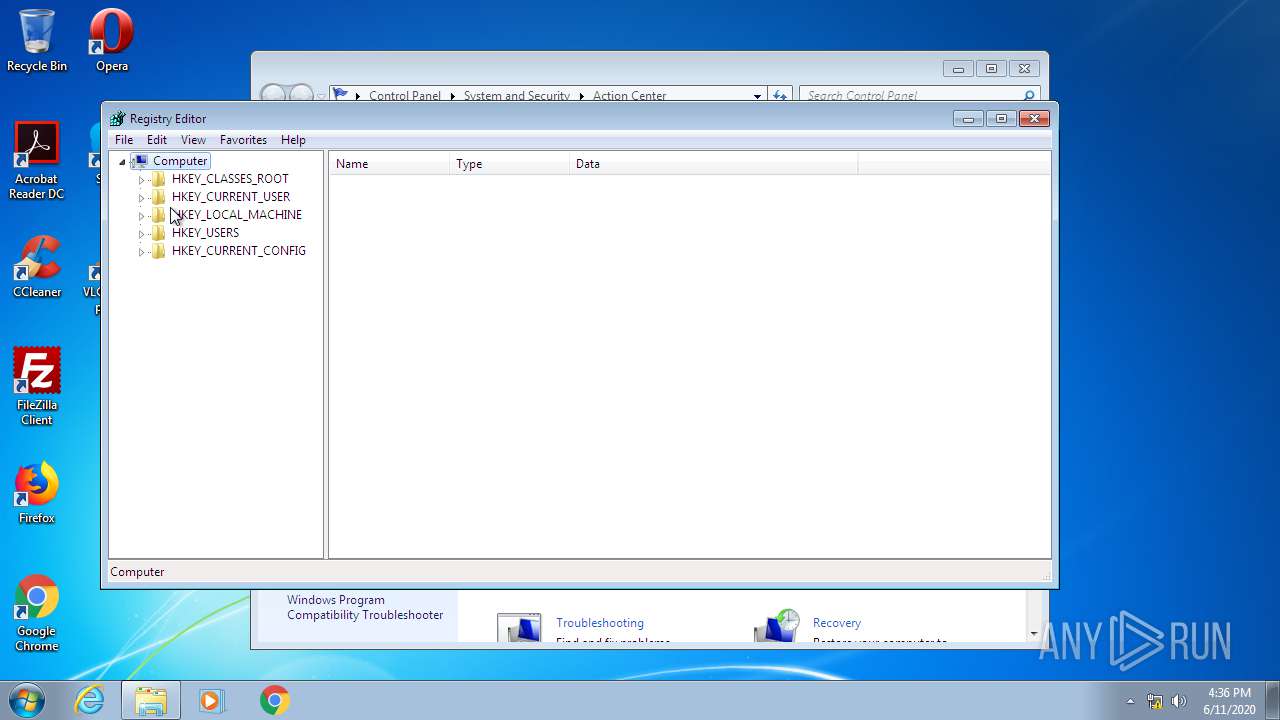1280x720 pixels.
Task: Expand the HKEY_CURRENT_USER key
Action: click(141, 198)
